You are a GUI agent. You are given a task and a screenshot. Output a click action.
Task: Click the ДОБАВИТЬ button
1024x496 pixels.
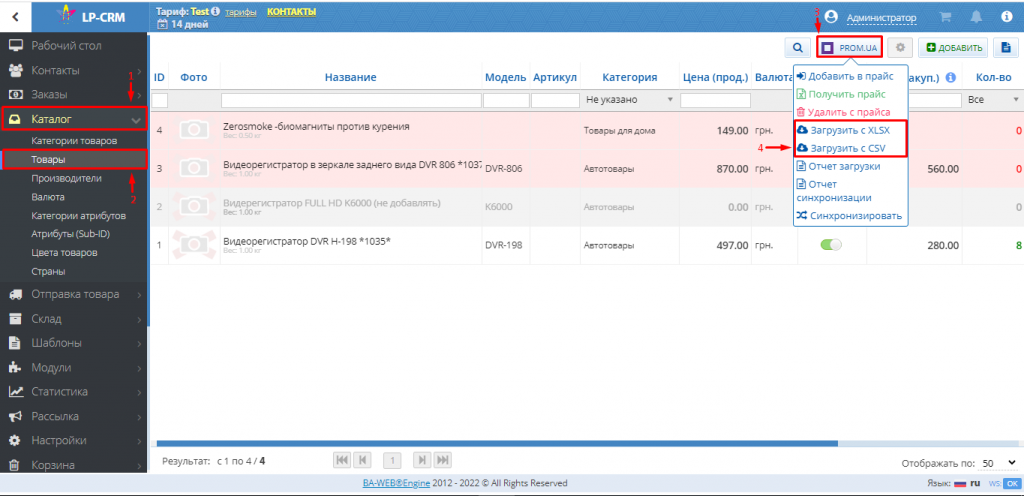click(953, 48)
